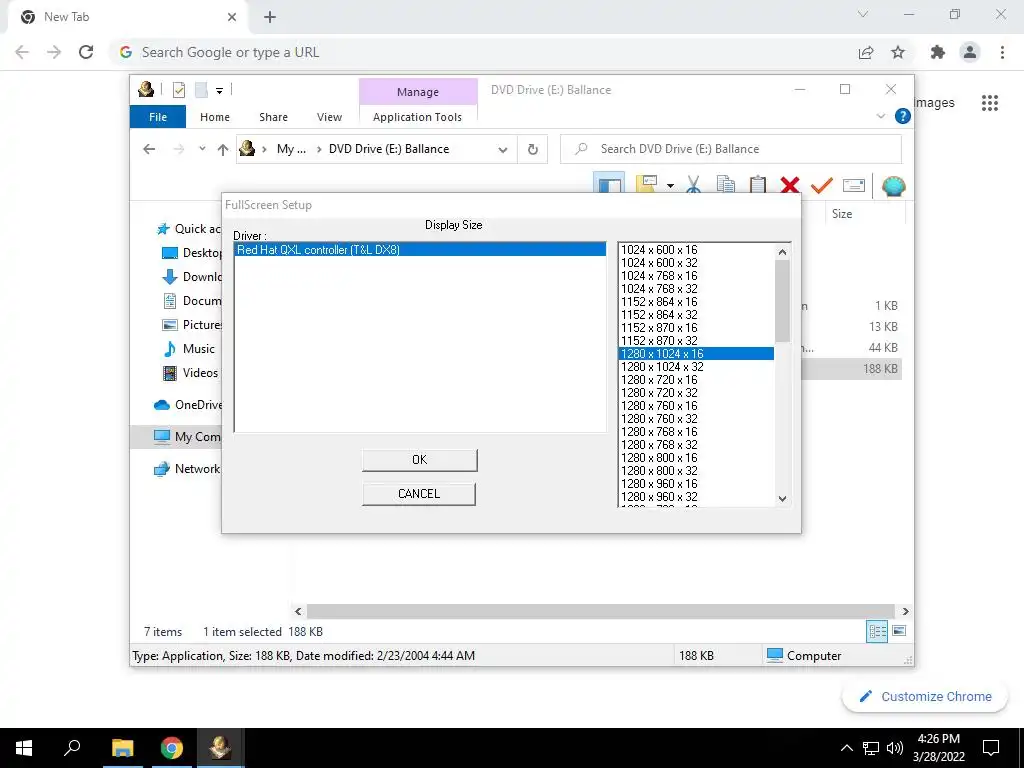The height and width of the screenshot is (768, 1024).
Task: Open the Share ribbon tab
Action: pyautogui.click(x=273, y=117)
